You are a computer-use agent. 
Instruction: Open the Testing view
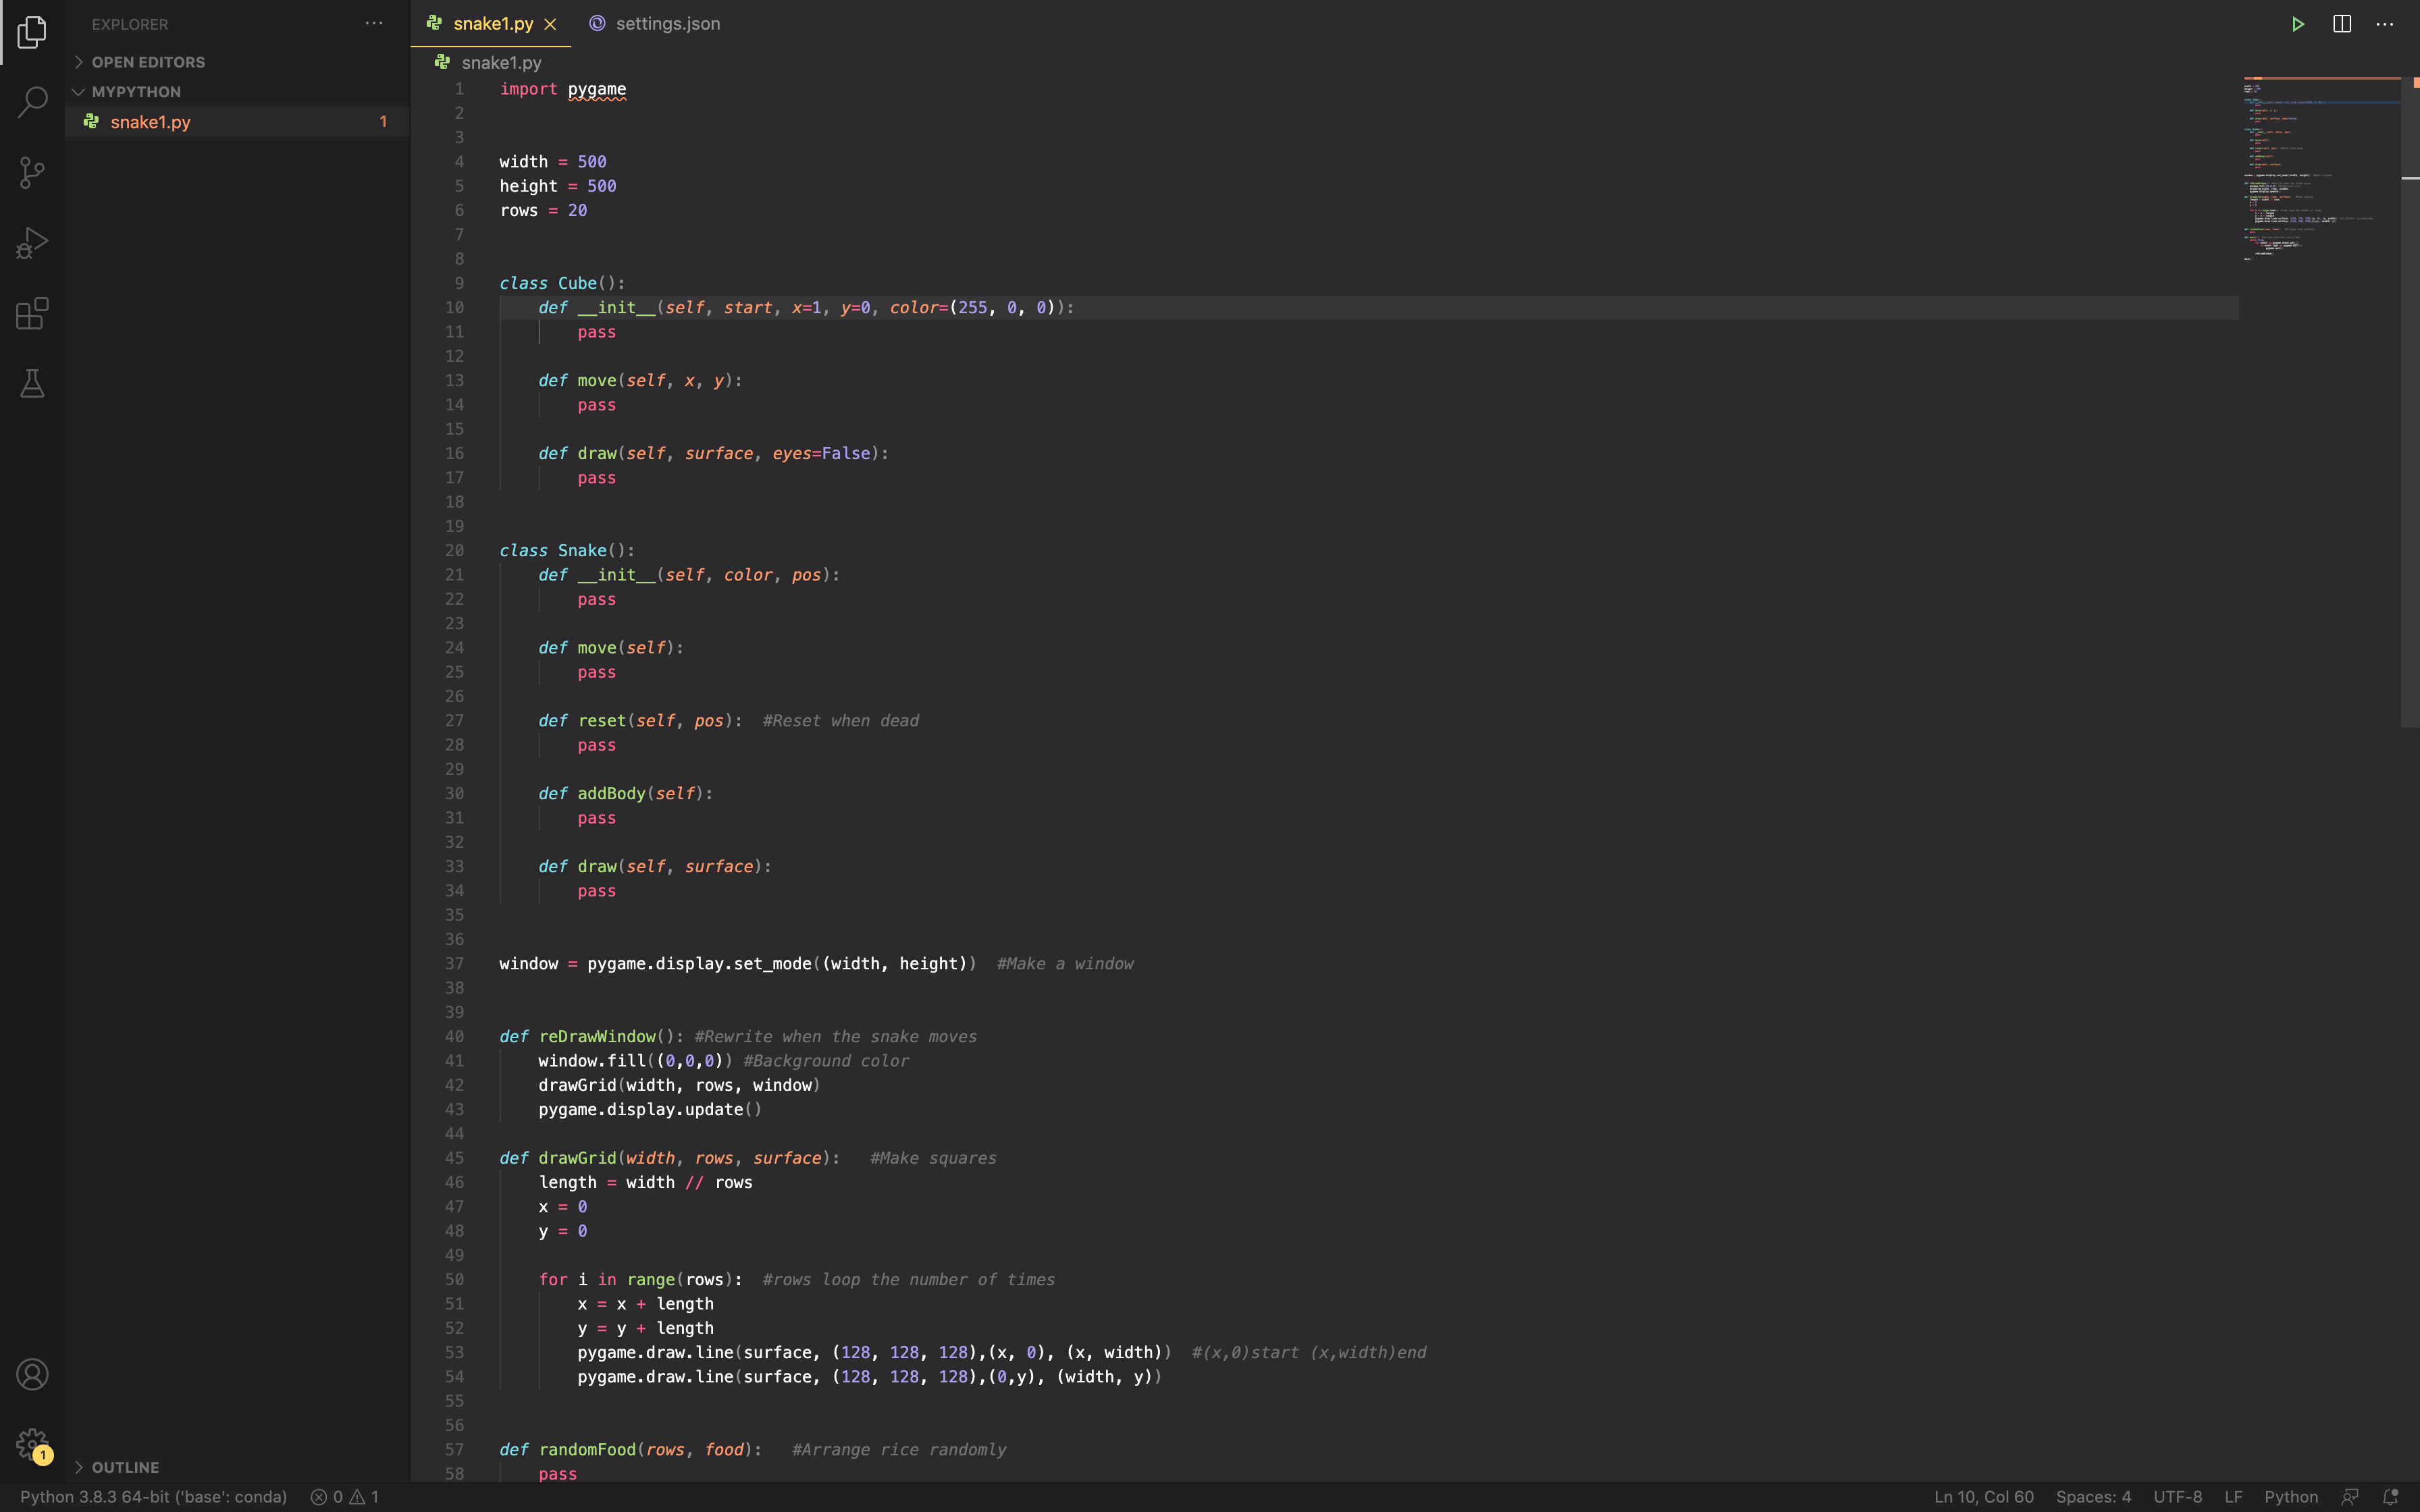31,383
